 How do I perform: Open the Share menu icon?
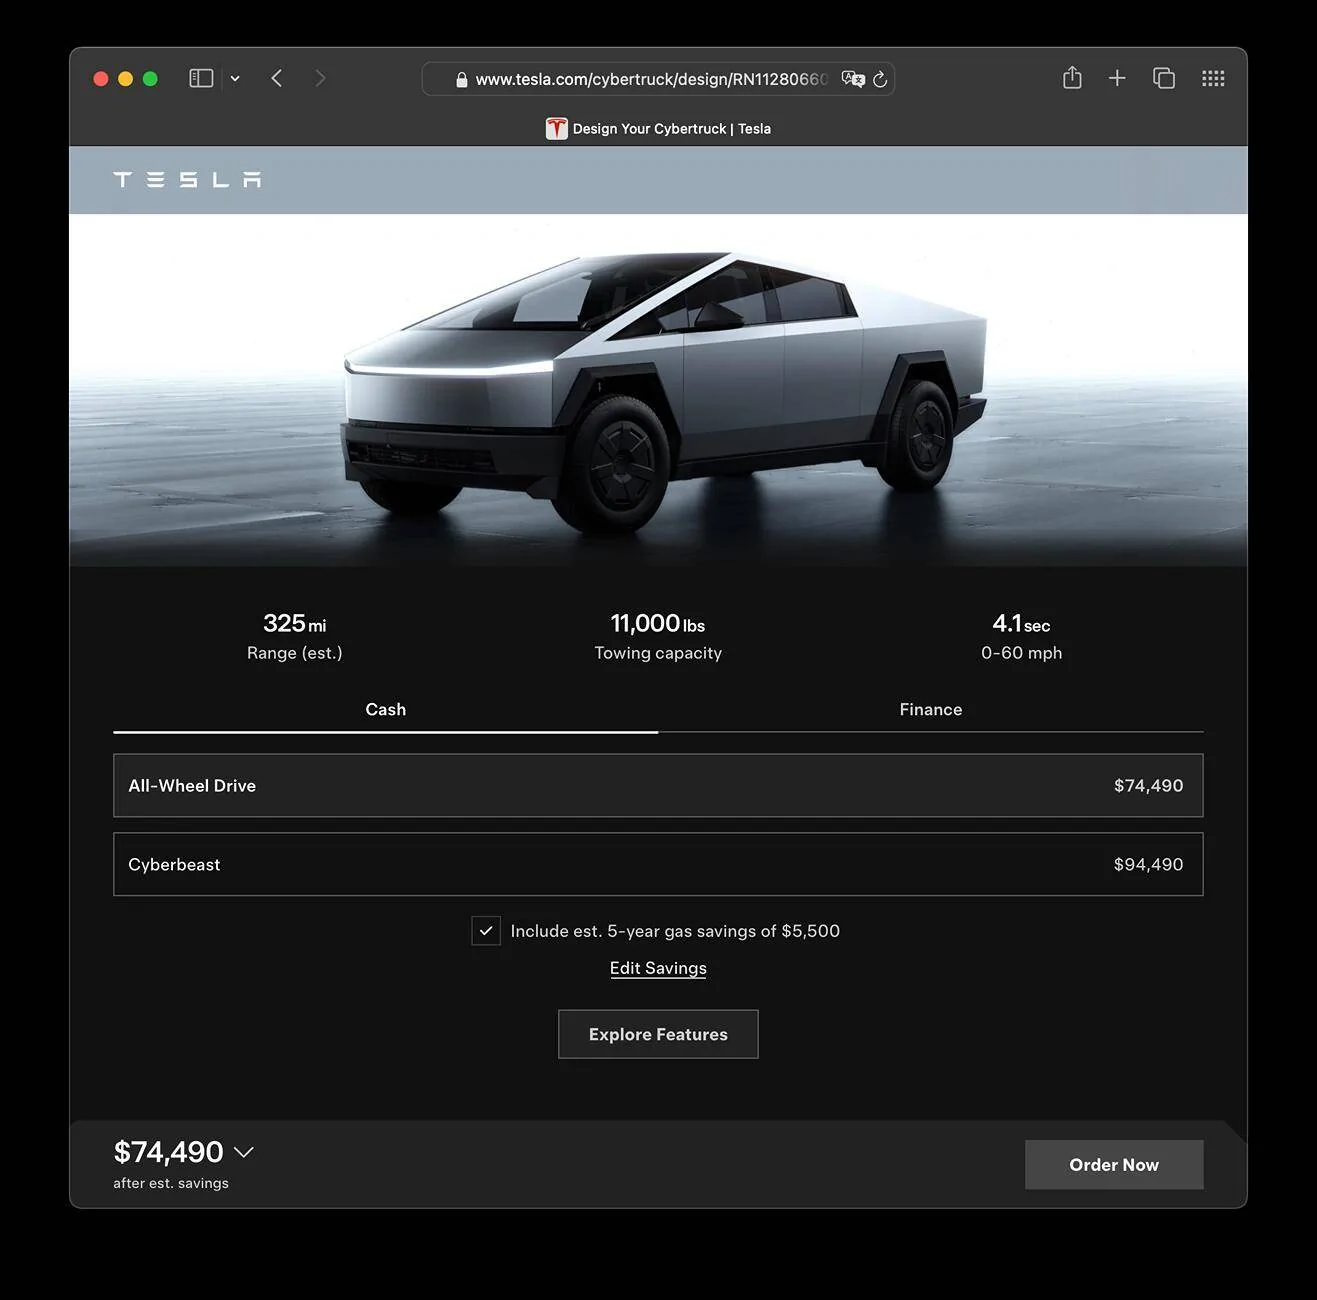tap(1072, 77)
